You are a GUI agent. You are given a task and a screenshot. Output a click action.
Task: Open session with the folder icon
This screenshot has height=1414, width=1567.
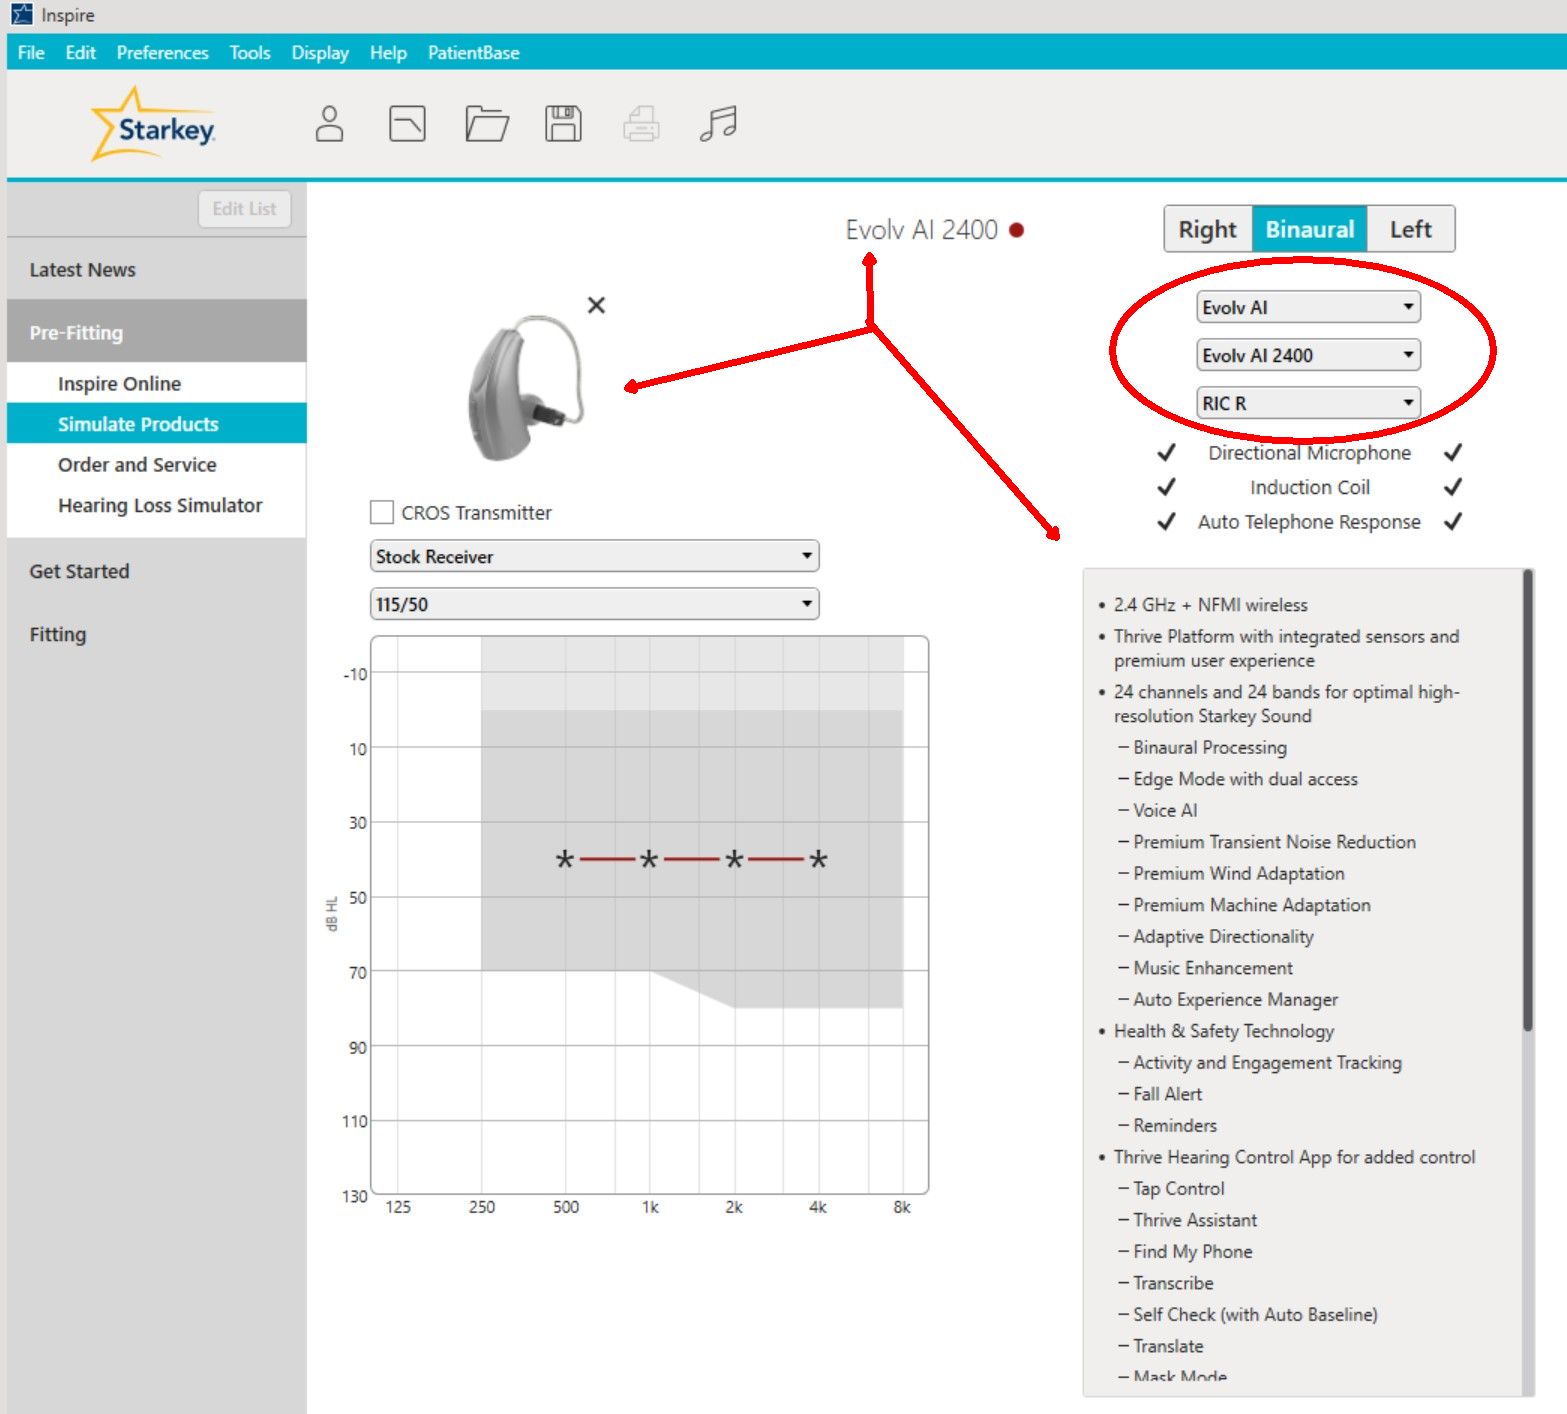[487, 124]
